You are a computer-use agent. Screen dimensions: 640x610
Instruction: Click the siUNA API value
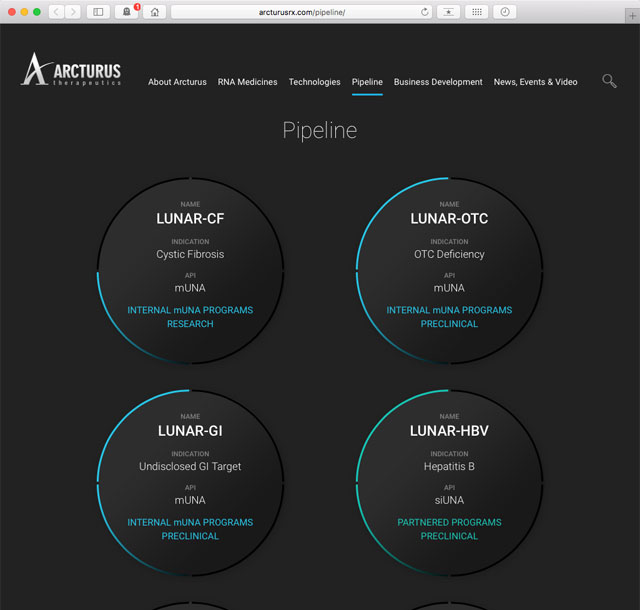point(449,500)
